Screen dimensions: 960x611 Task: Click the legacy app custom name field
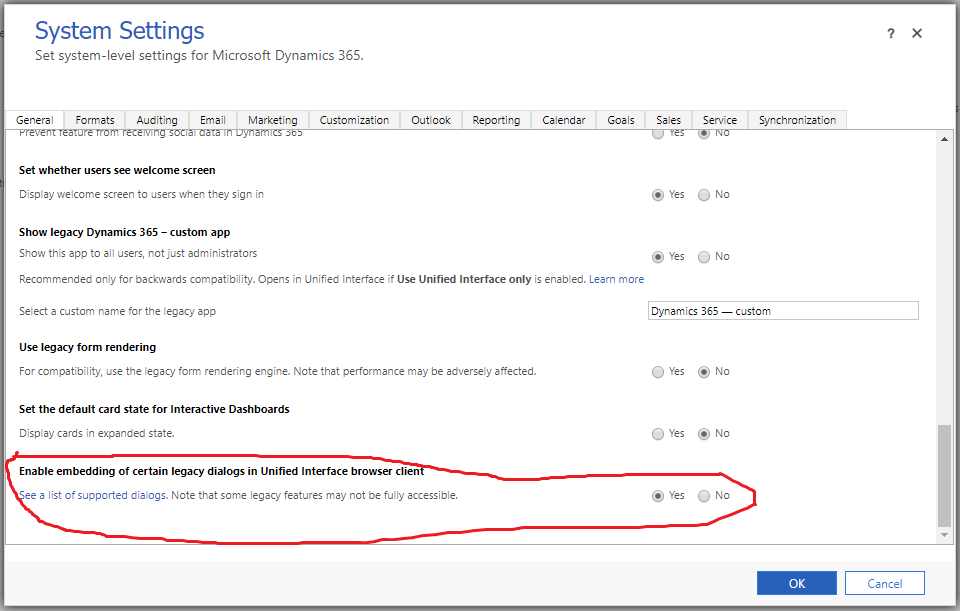coord(783,310)
